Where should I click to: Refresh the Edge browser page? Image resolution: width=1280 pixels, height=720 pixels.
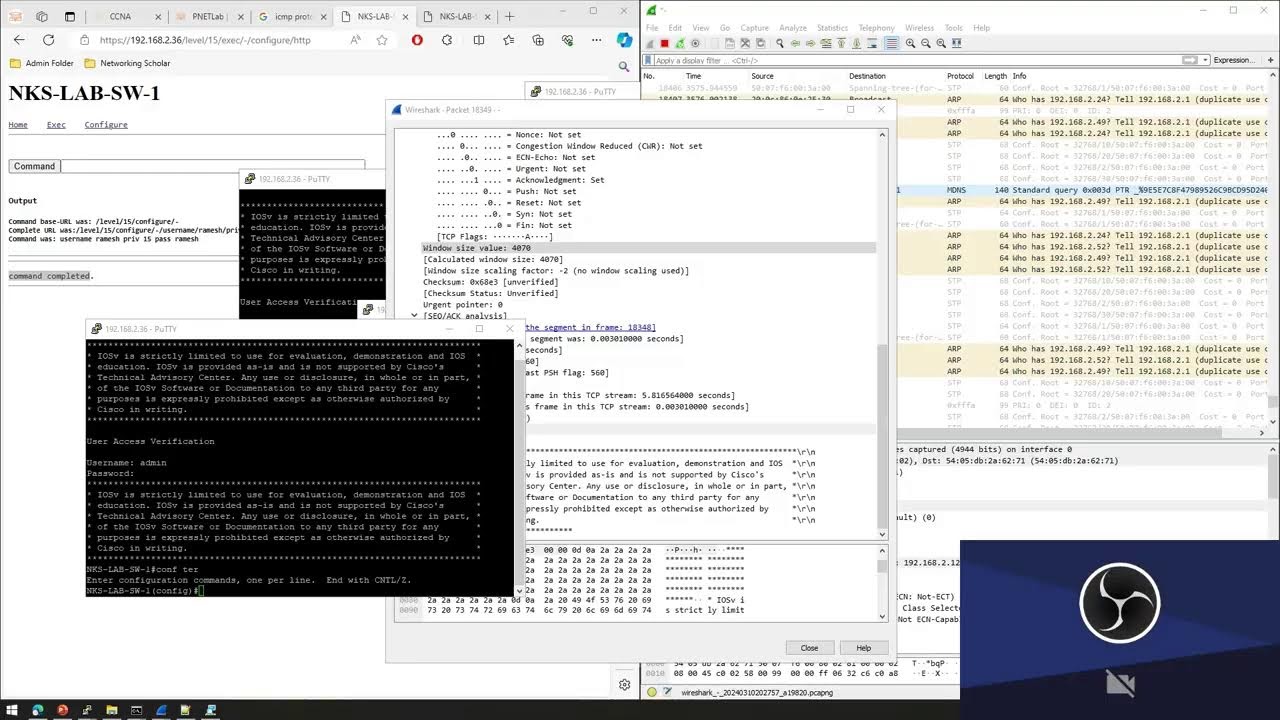(x=48, y=40)
